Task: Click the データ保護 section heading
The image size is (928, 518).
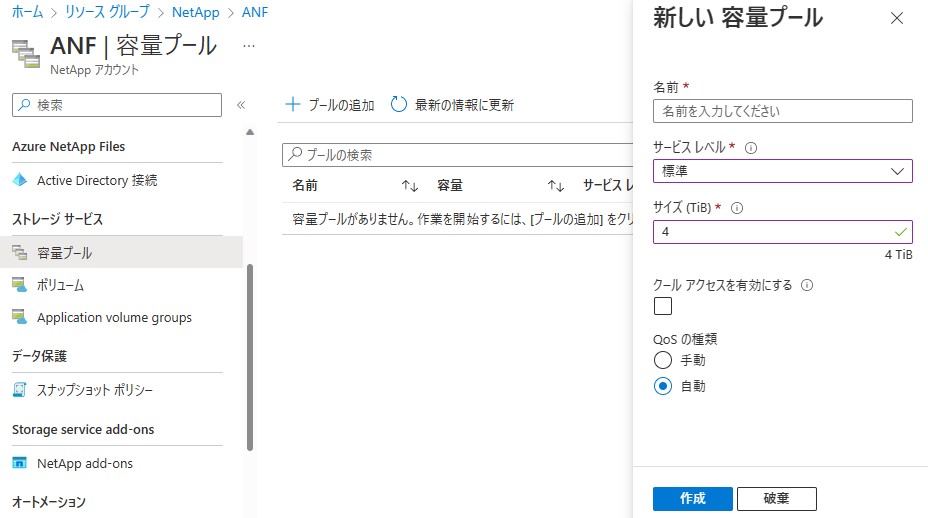Action: pos(40,356)
